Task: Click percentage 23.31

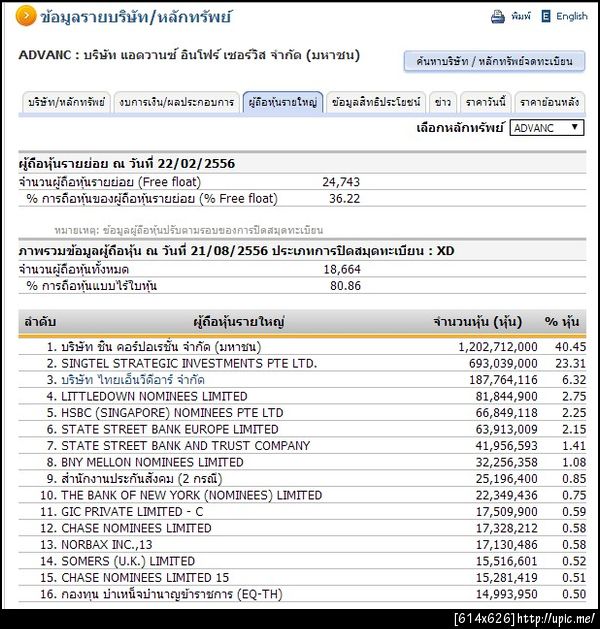Action: point(570,363)
